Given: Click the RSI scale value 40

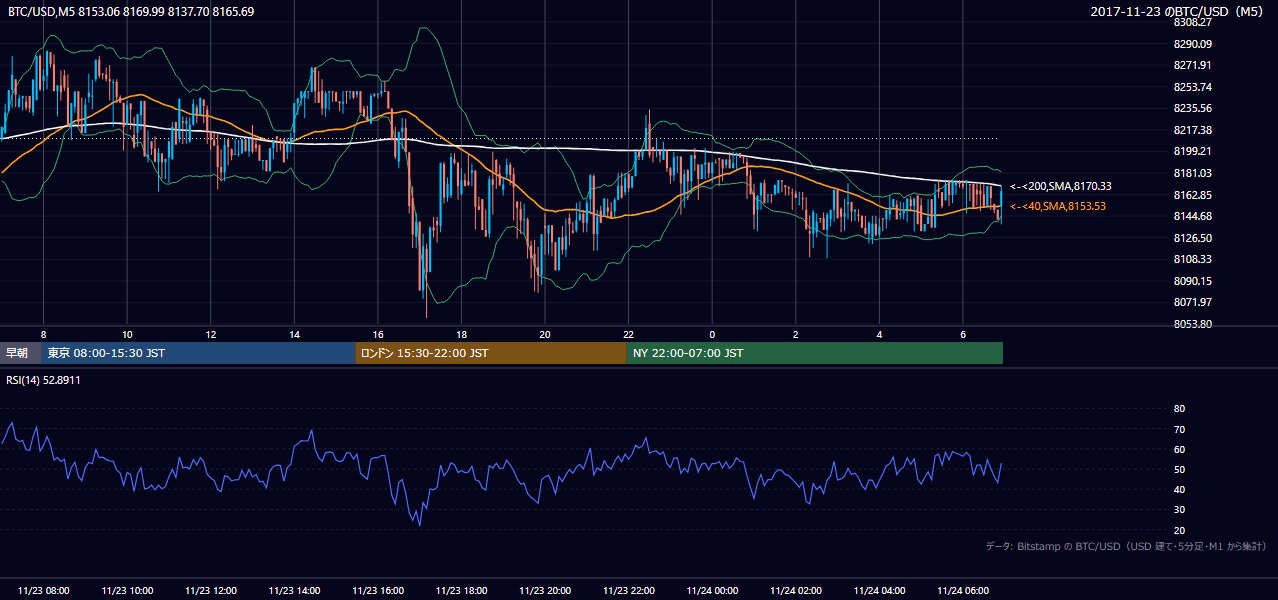Looking at the screenshot, I should [x=1179, y=489].
